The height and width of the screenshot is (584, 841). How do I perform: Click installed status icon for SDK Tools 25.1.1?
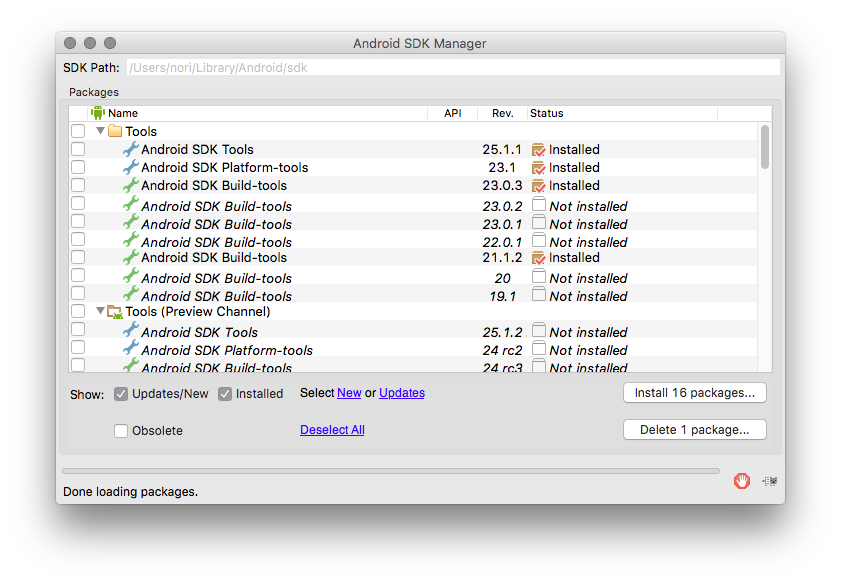click(538, 150)
